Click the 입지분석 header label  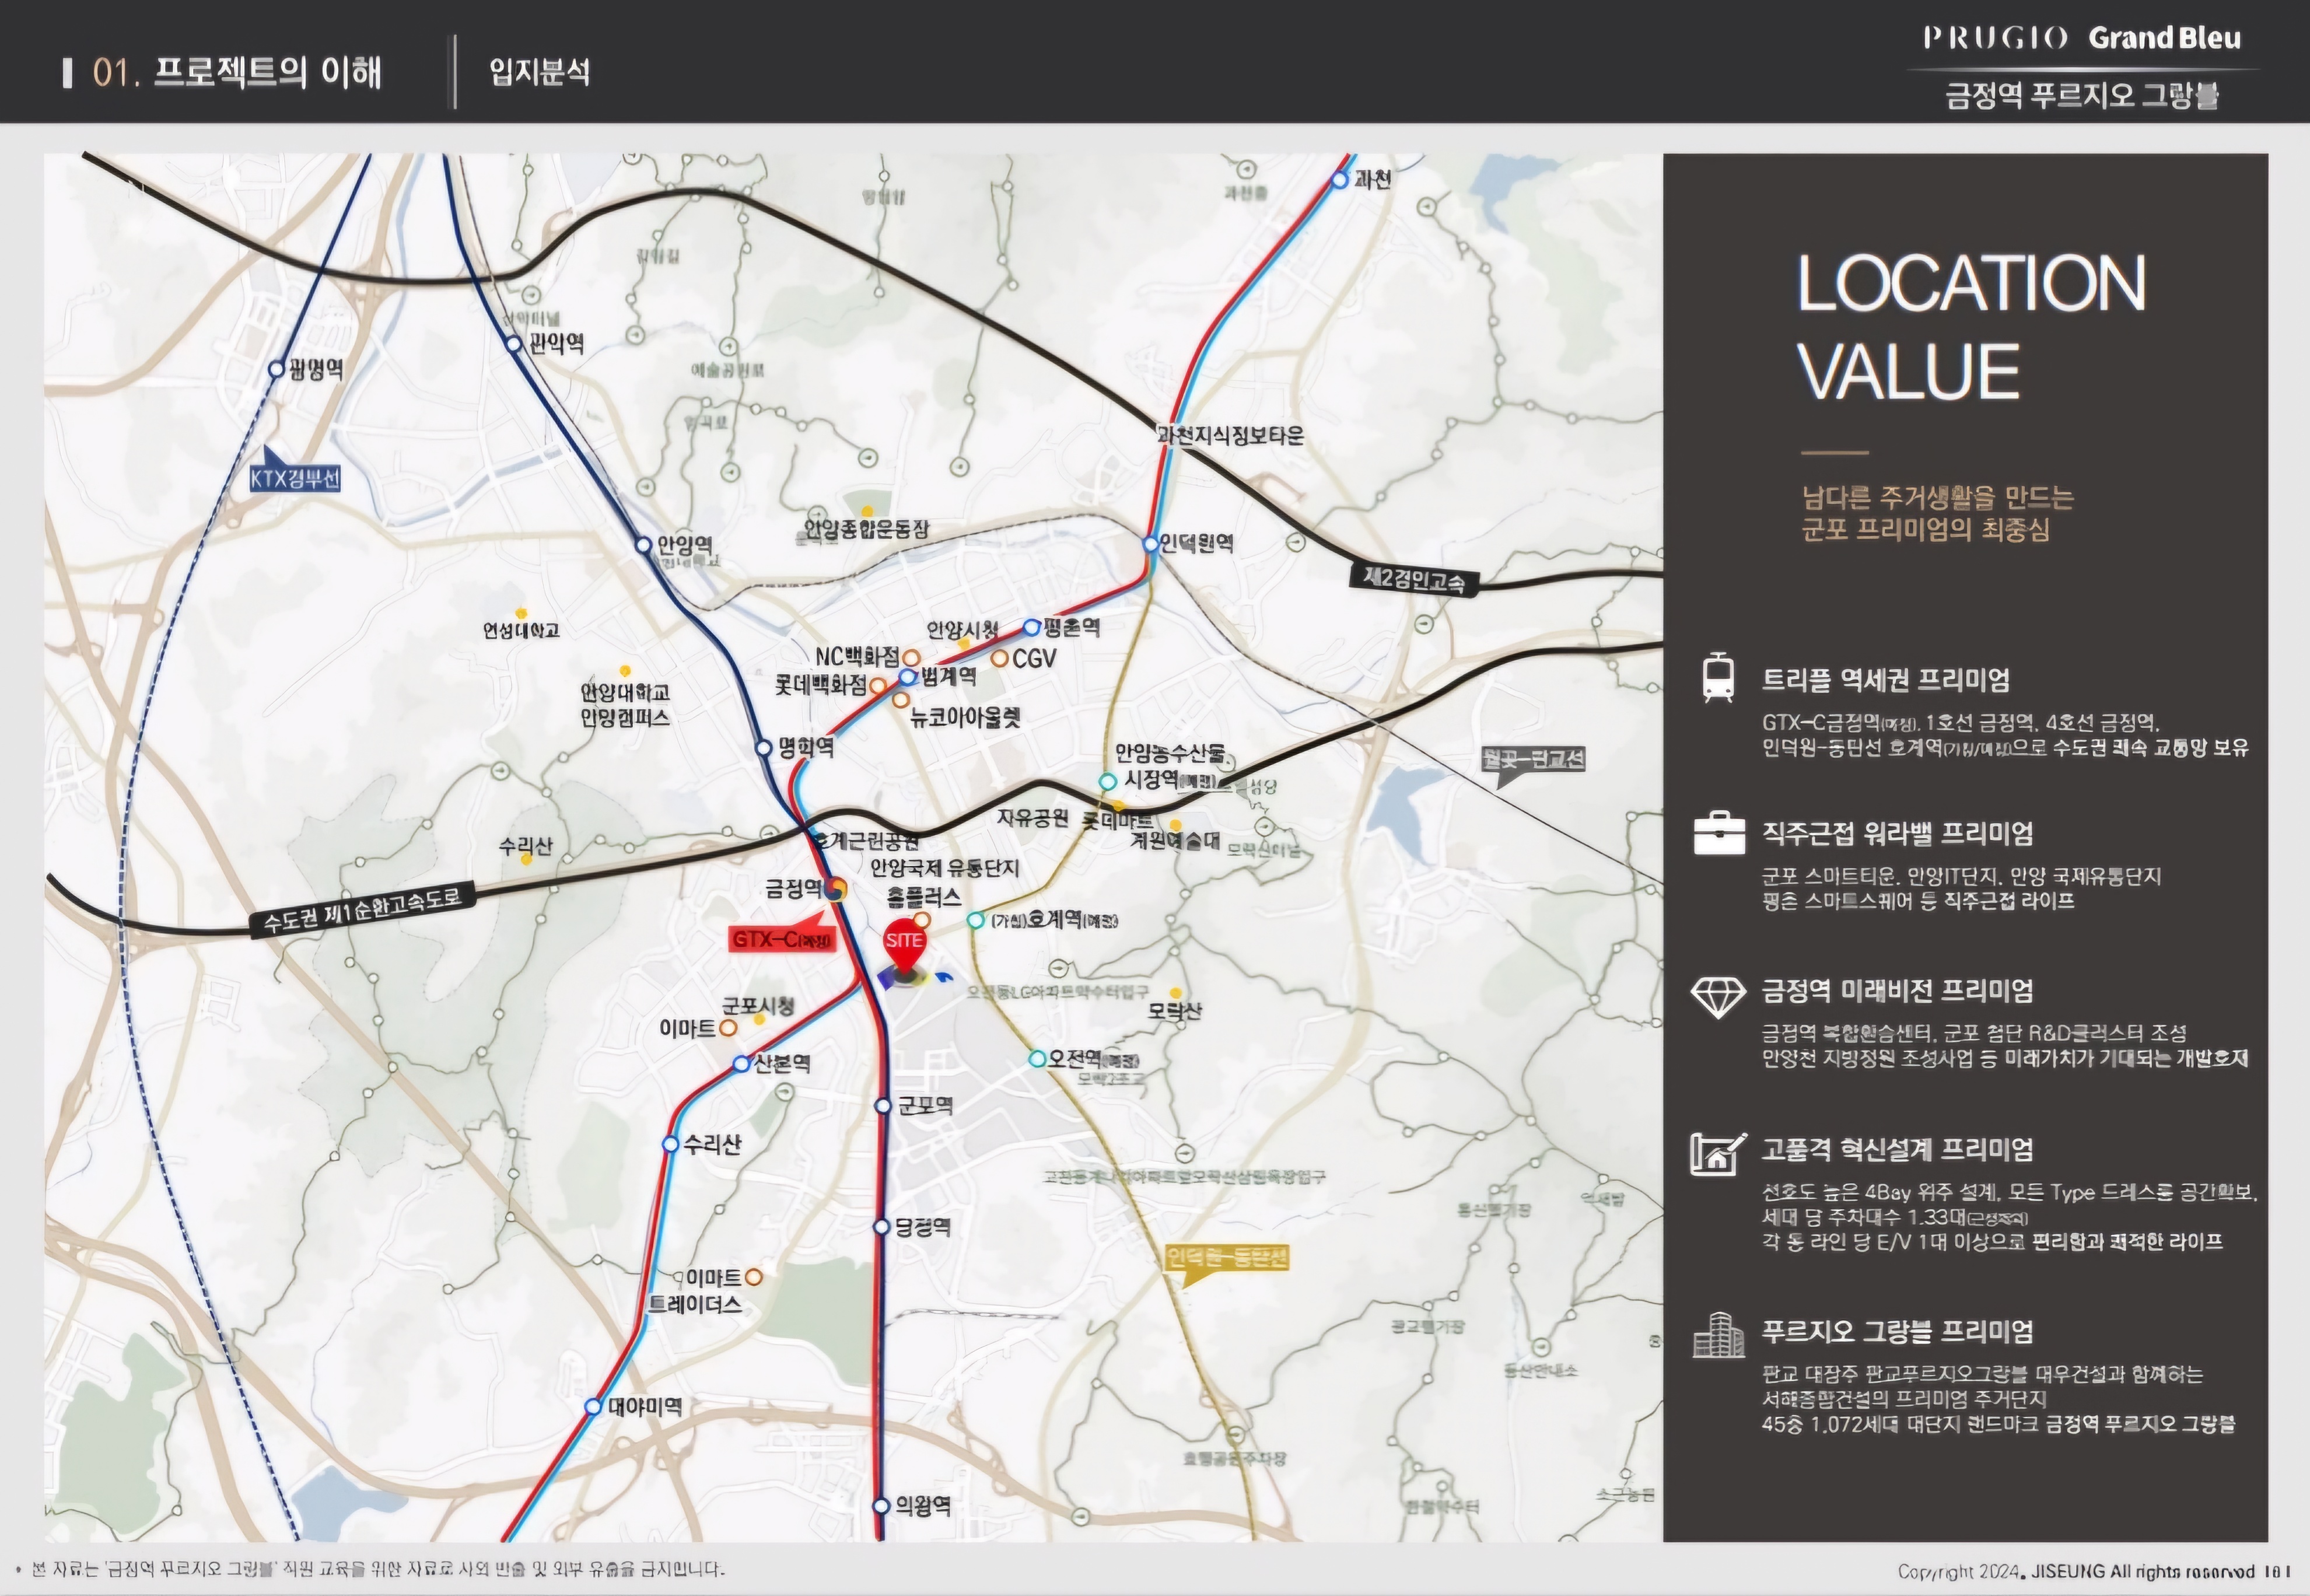pos(539,72)
